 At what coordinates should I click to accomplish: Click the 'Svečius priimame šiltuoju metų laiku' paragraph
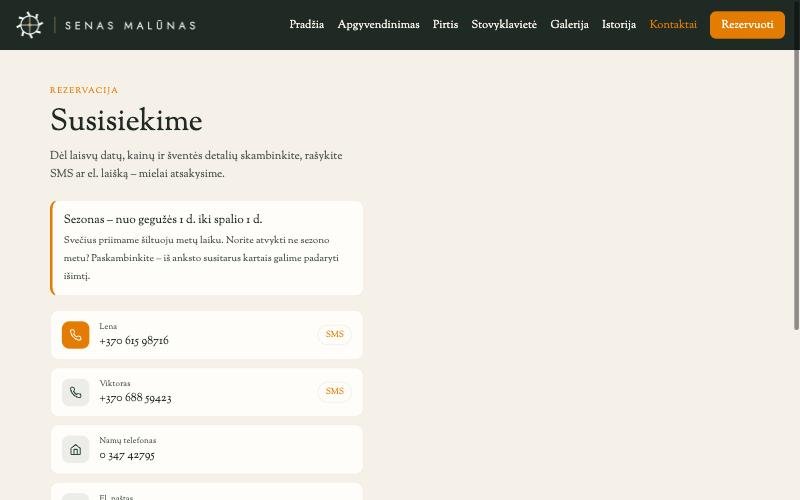201,258
